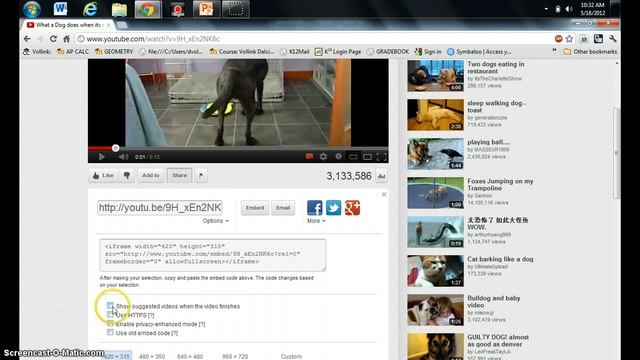Screen dimensions: 640x360
Task: Click the iframe embed code text box
Action: click(213, 255)
